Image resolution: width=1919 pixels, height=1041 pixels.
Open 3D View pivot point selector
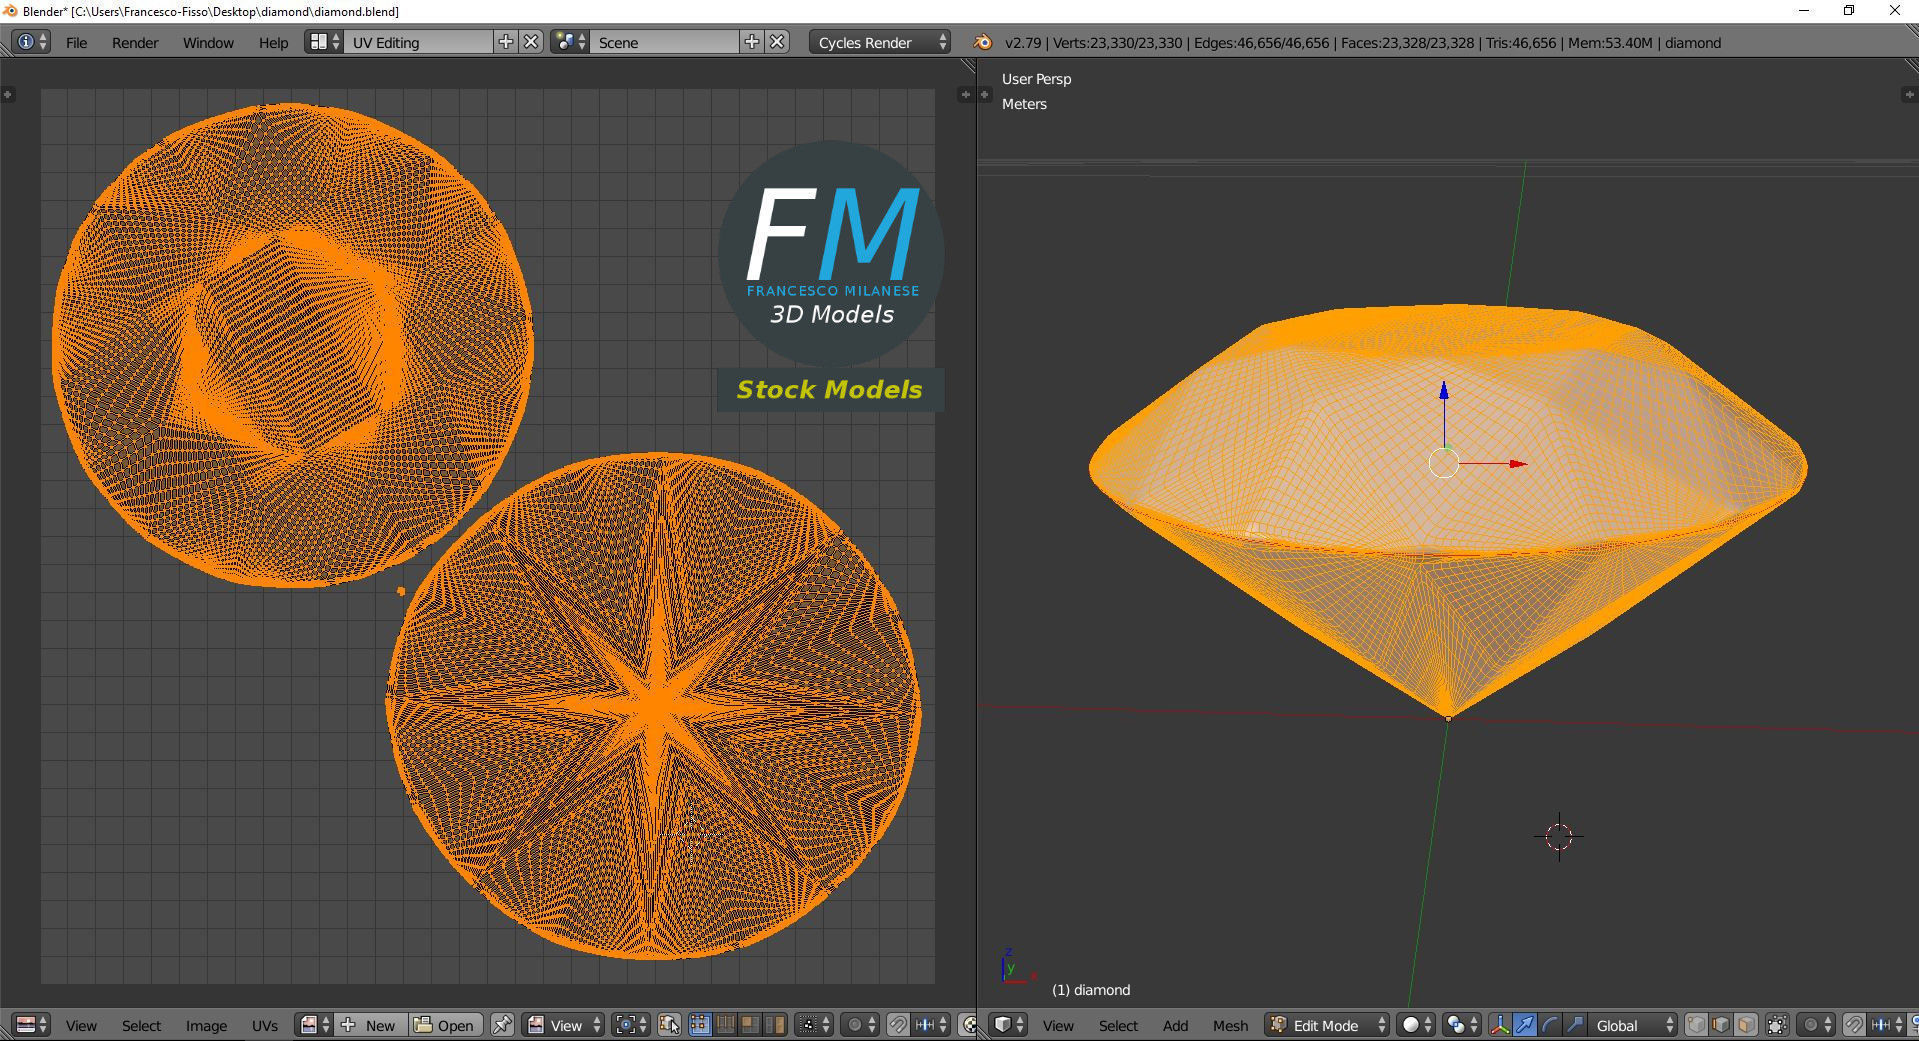pyautogui.click(x=1462, y=1025)
